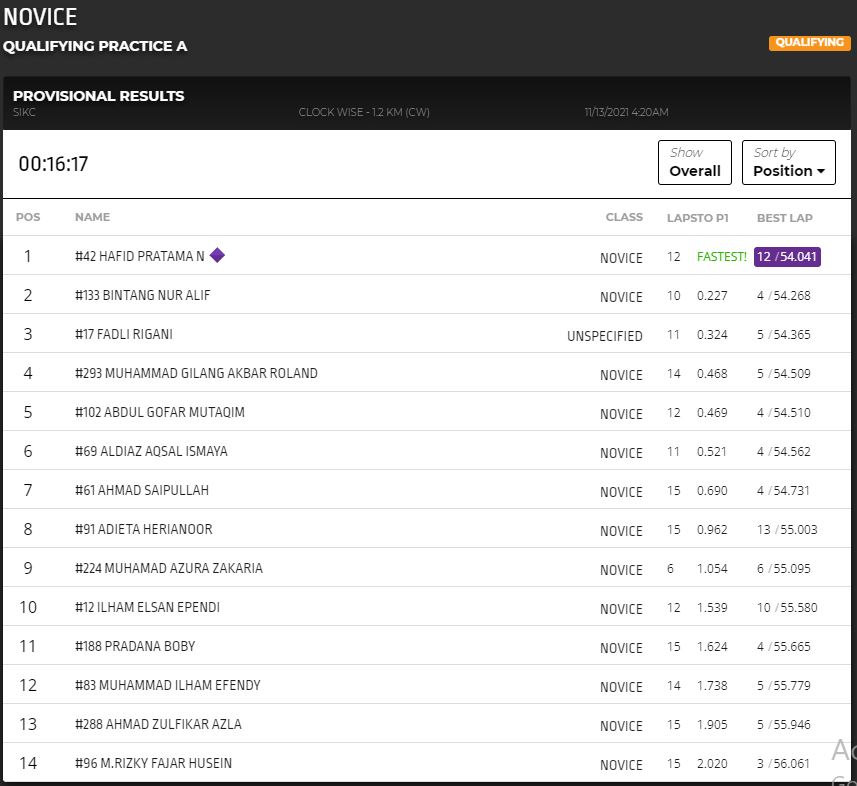
Task: Select driver #17 FADLI RIGANI
Action: (123, 335)
